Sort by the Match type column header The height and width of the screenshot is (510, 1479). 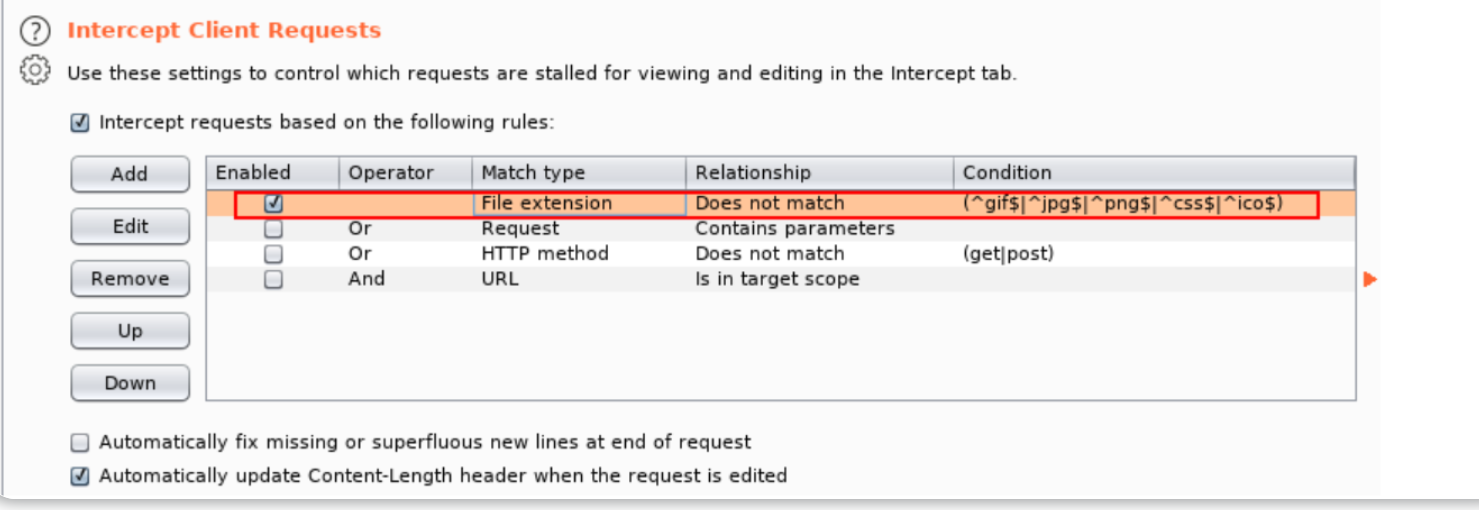click(533, 173)
